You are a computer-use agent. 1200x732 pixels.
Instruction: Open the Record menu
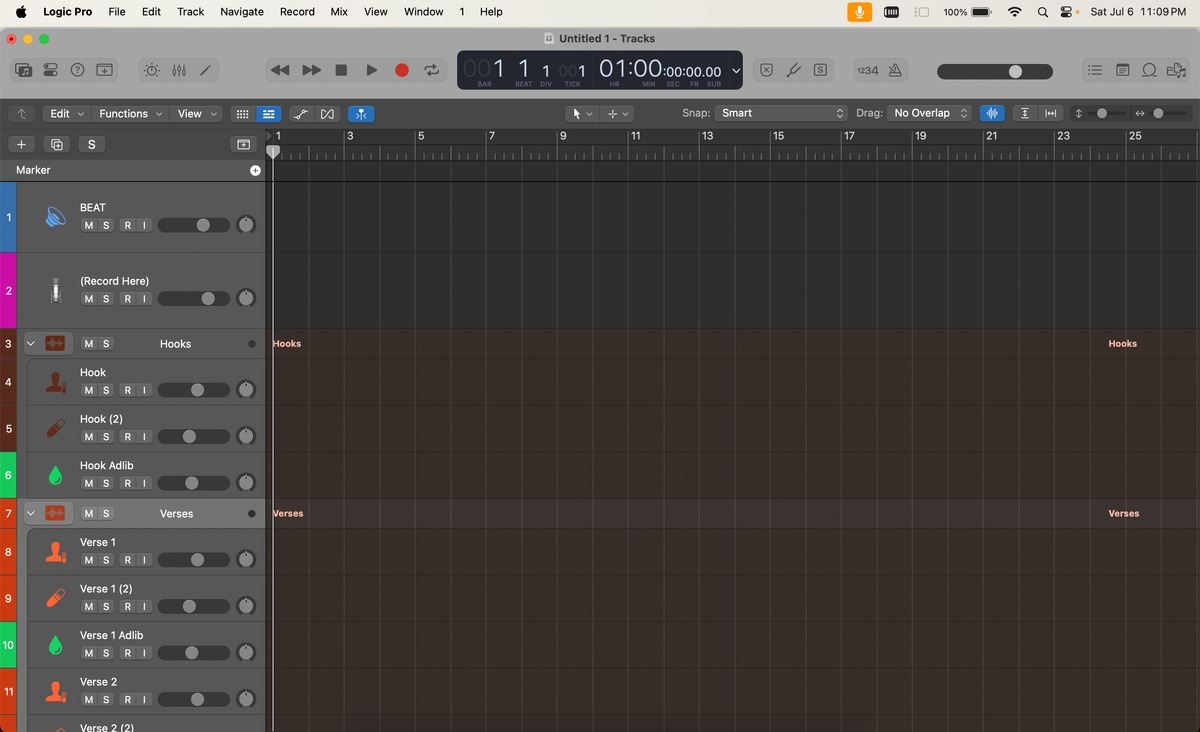tap(297, 12)
